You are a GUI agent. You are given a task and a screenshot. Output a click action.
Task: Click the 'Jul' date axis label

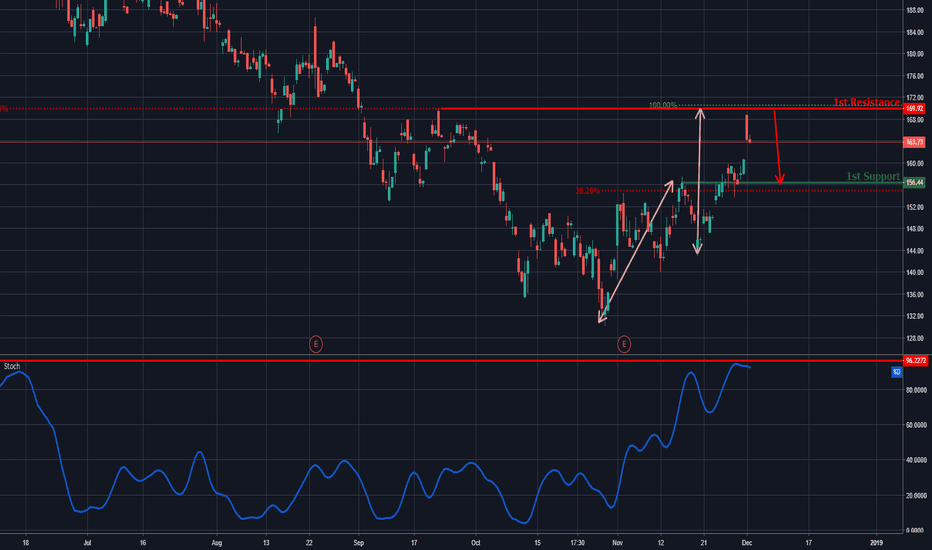(x=87, y=543)
